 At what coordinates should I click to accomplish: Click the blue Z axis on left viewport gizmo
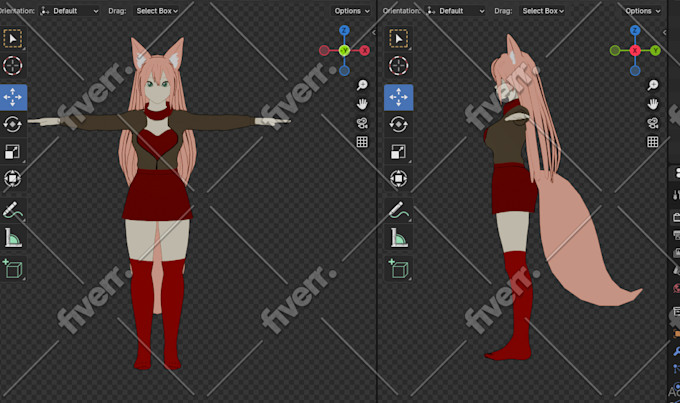point(344,30)
